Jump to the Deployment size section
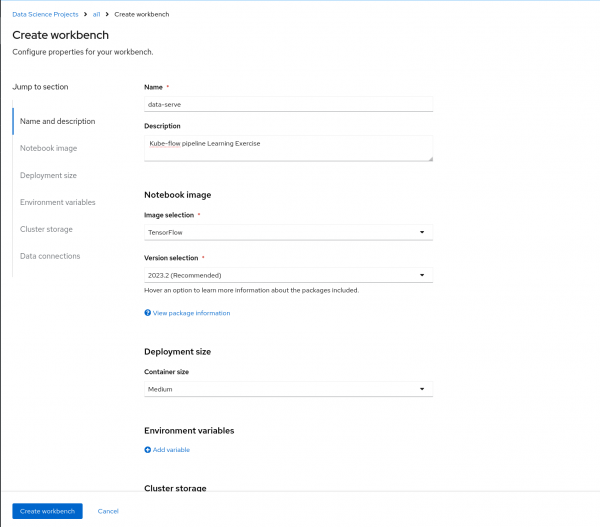Viewport: 600px width, 527px height. tap(50, 175)
